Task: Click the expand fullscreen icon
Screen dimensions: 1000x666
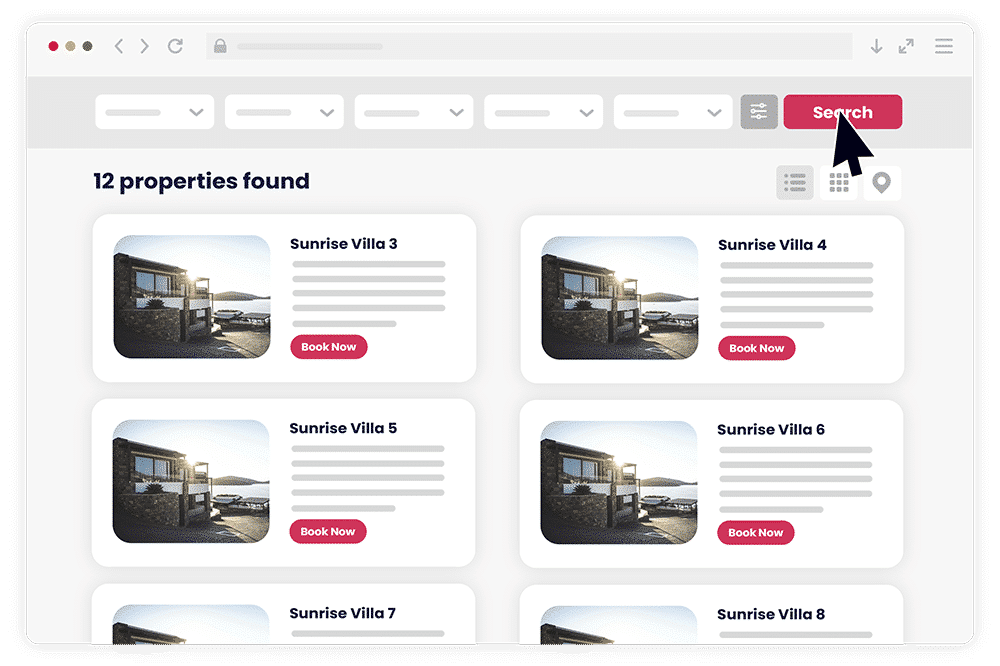Action: [906, 46]
